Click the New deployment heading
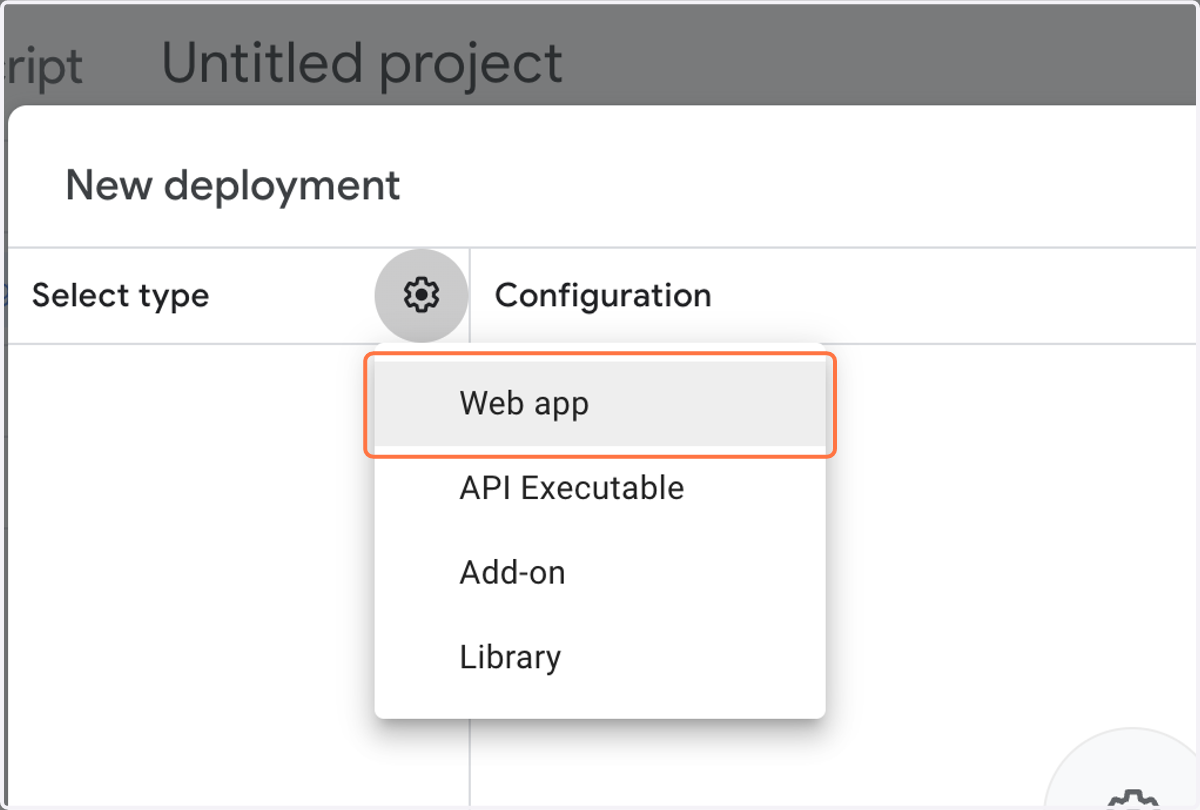Image resolution: width=1200 pixels, height=810 pixels. click(x=233, y=186)
